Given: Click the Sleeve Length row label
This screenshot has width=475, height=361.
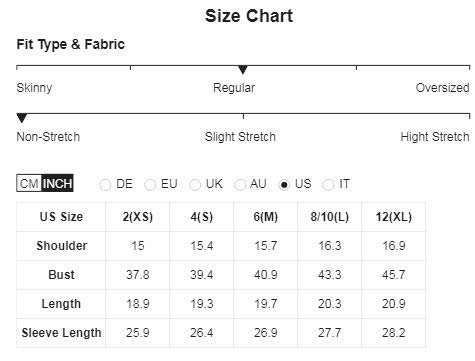Looking at the screenshot, I should (x=61, y=333).
